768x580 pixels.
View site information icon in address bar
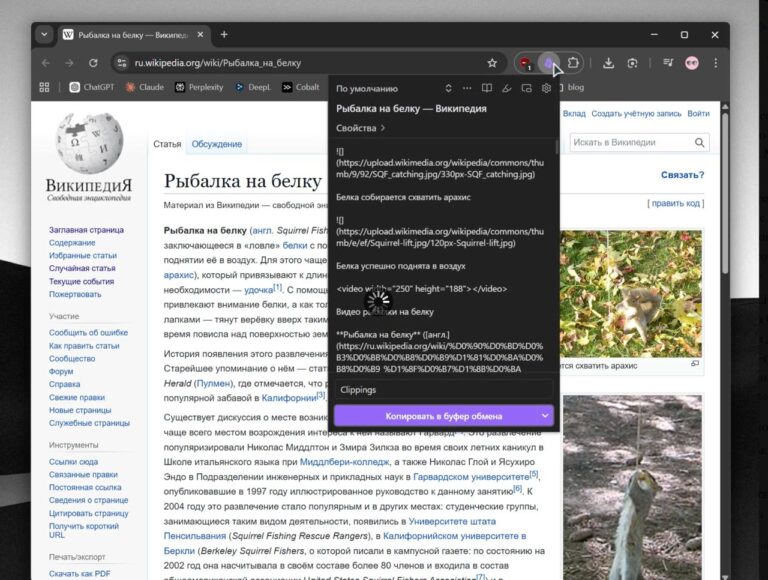point(122,63)
